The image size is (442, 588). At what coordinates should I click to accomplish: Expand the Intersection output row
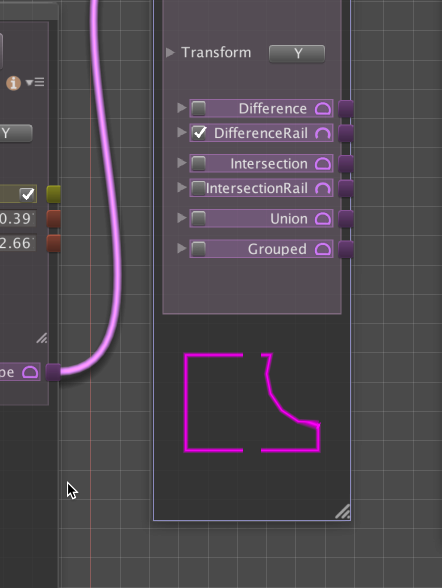point(182,163)
